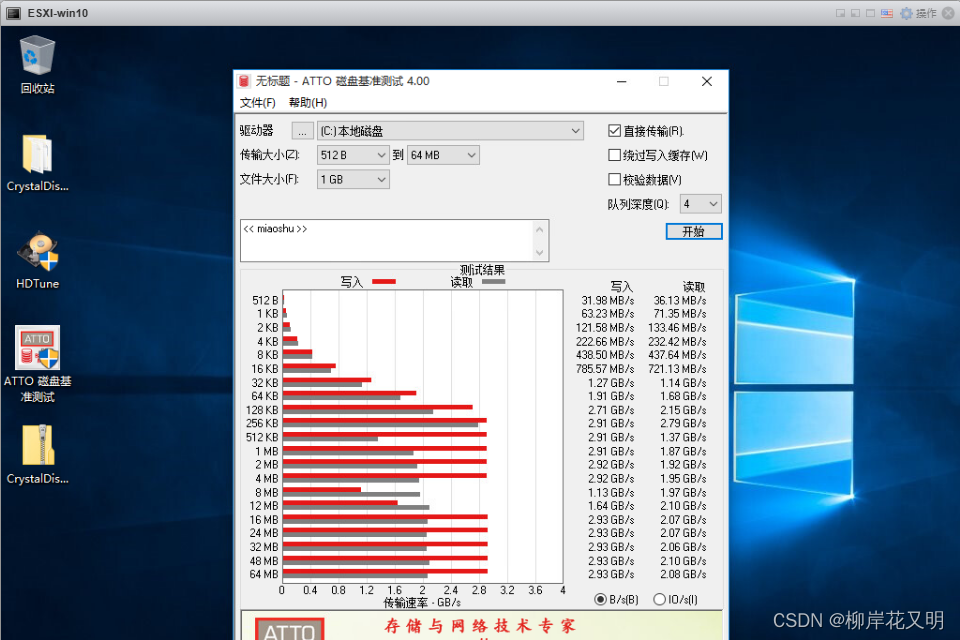Open the Help (帮助) menu

point(308,102)
